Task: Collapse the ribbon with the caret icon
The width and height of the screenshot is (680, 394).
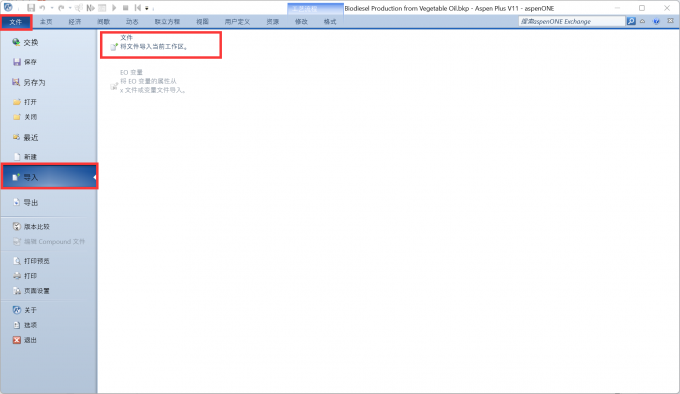Action: (643, 21)
